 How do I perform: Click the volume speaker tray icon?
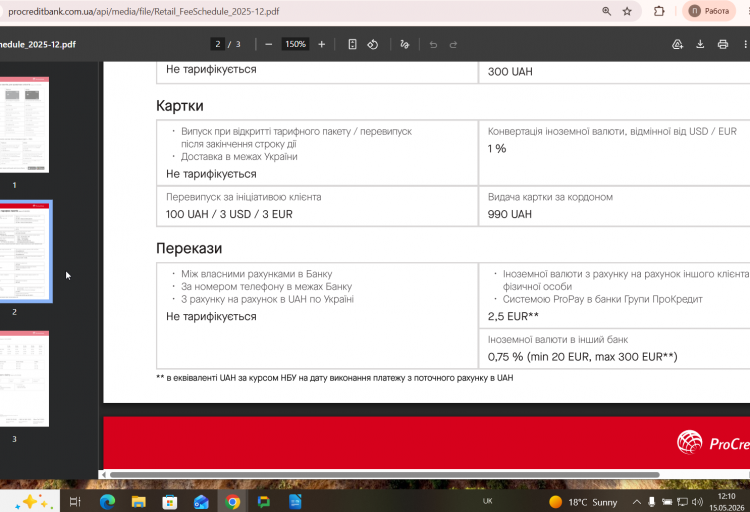(x=697, y=502)
